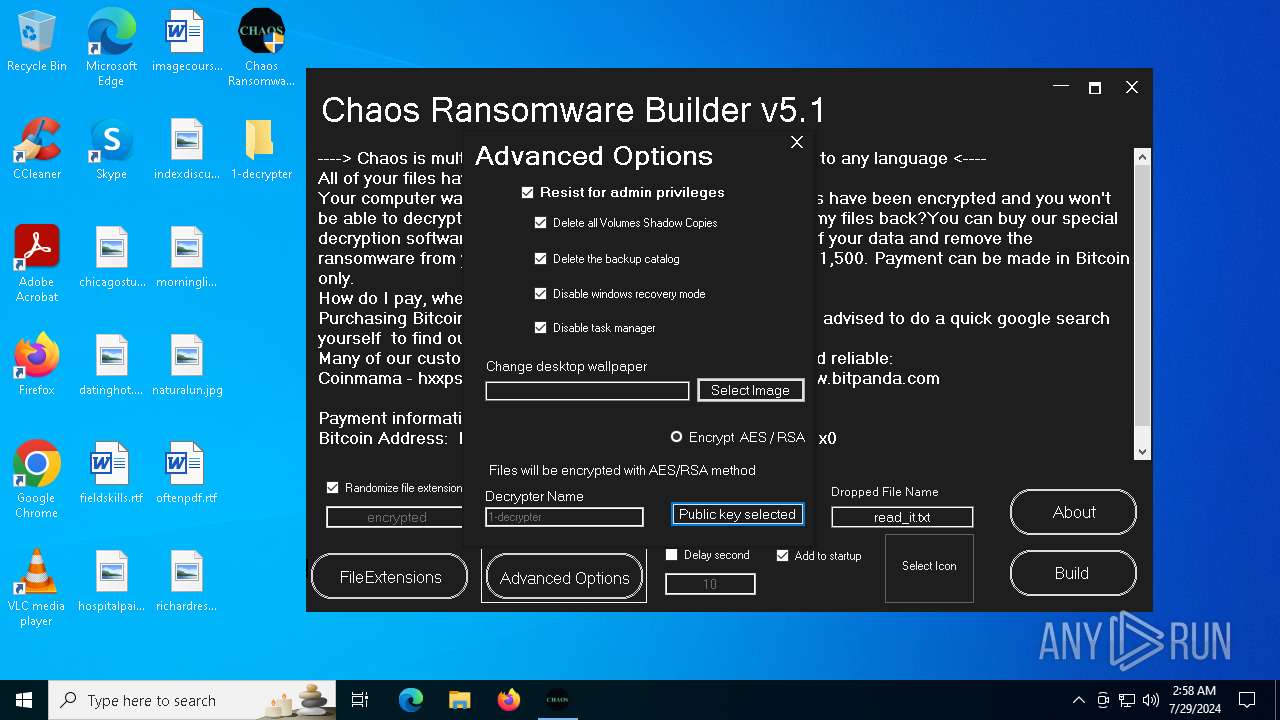Open Firefox from the taskbar
This screenshot has width=1280, height=720.
pyautogui.click(x=508, y=700)
